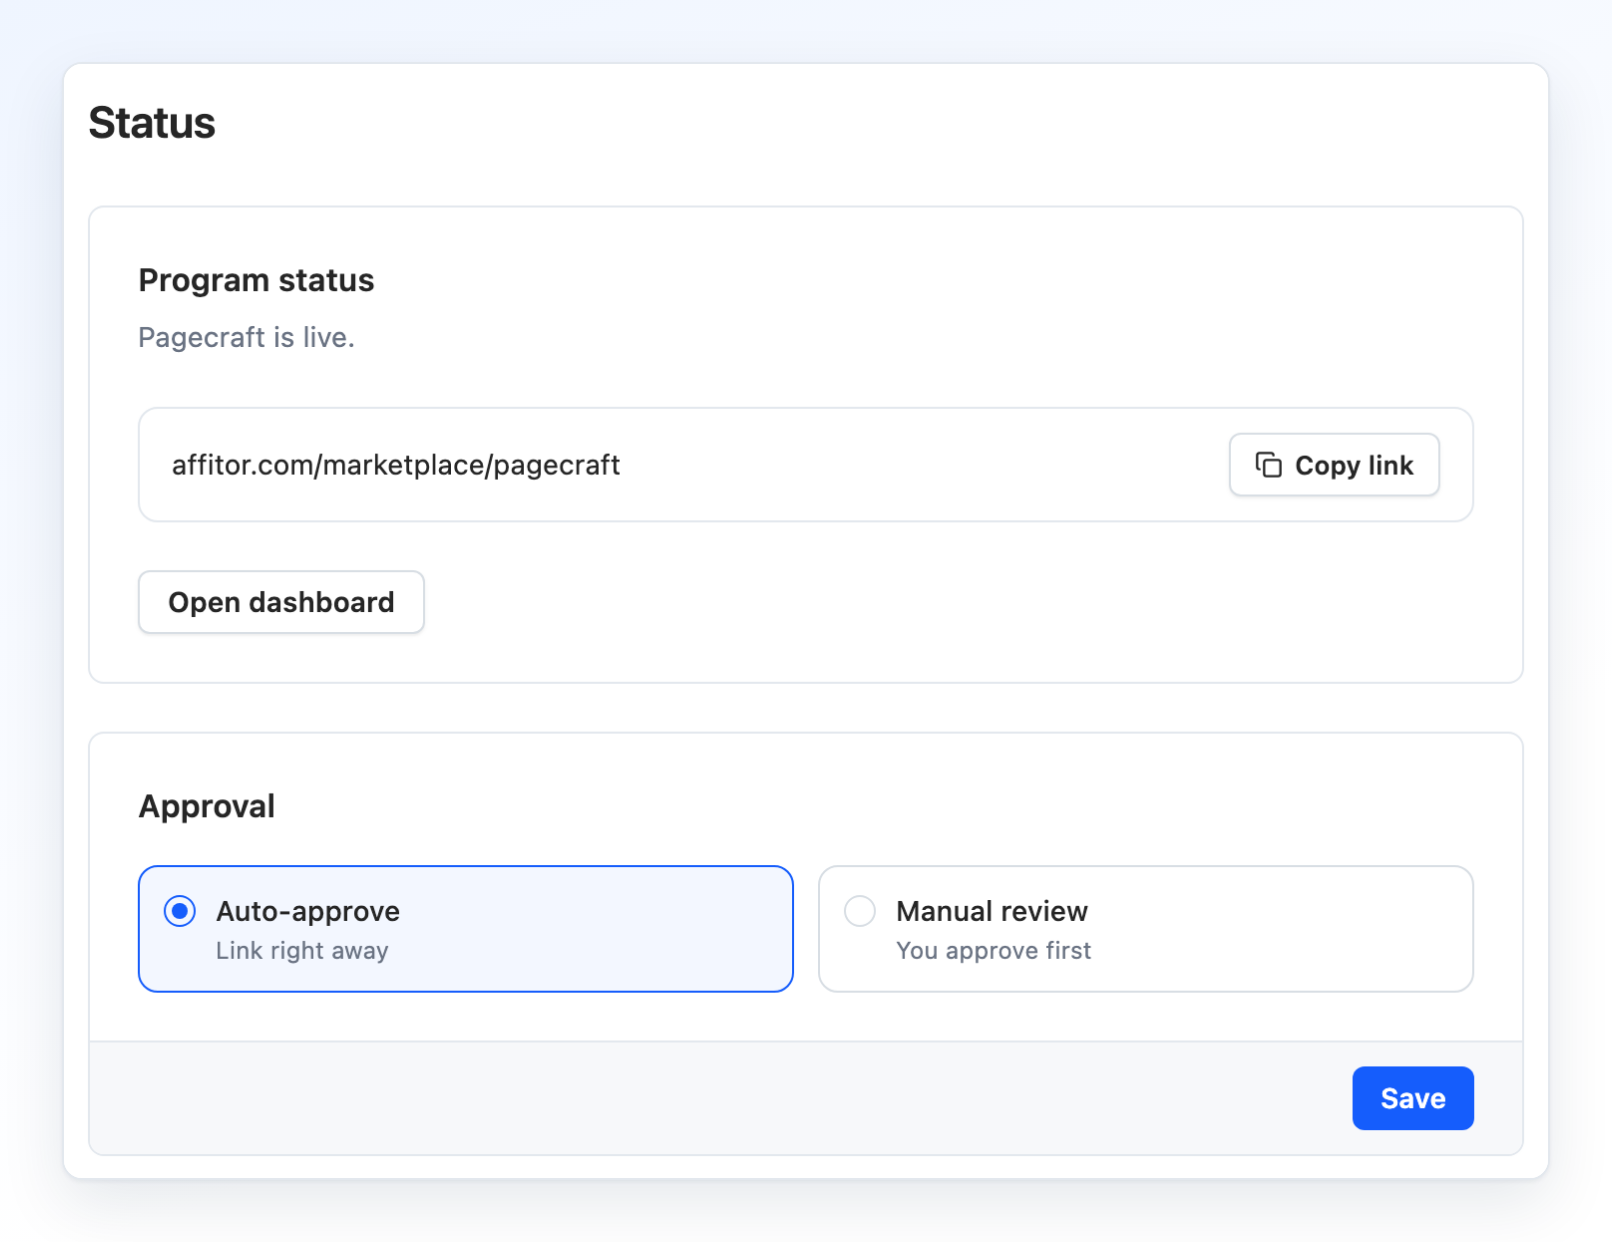Save the approval settings
Viewport: 1612px width, 1242px height.
pos(1412,1098)
